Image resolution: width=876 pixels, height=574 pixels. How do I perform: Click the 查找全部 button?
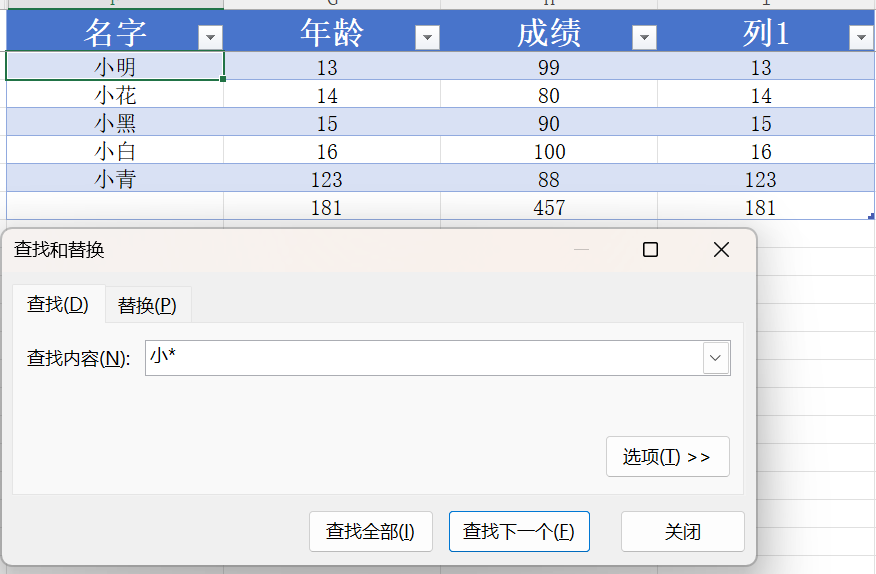point(370,532)
